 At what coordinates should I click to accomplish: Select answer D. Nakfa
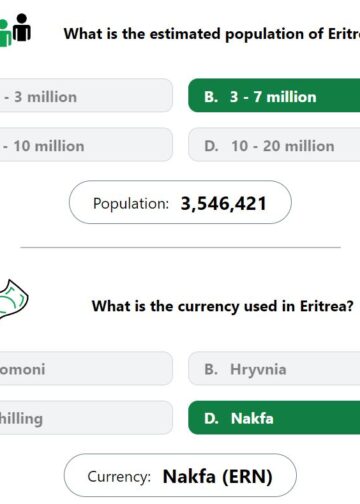coord(274,418)
